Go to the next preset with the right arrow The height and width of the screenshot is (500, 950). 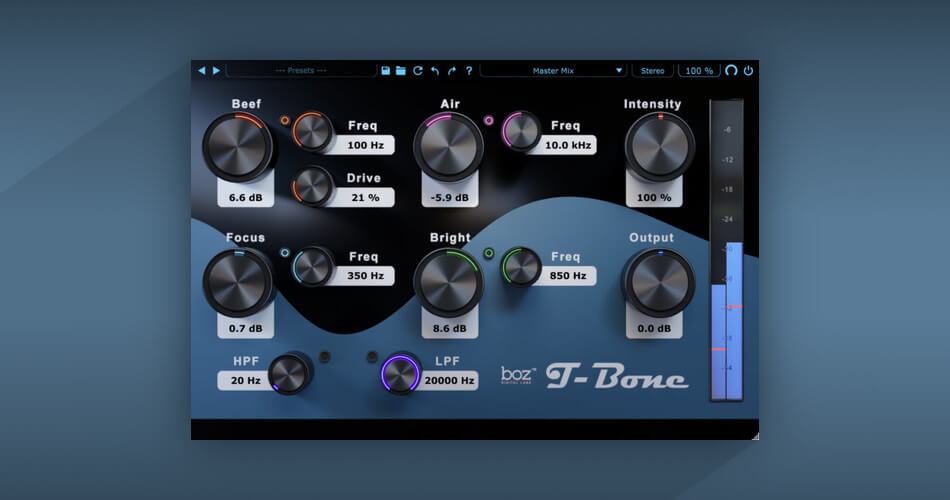pos(216,71)
